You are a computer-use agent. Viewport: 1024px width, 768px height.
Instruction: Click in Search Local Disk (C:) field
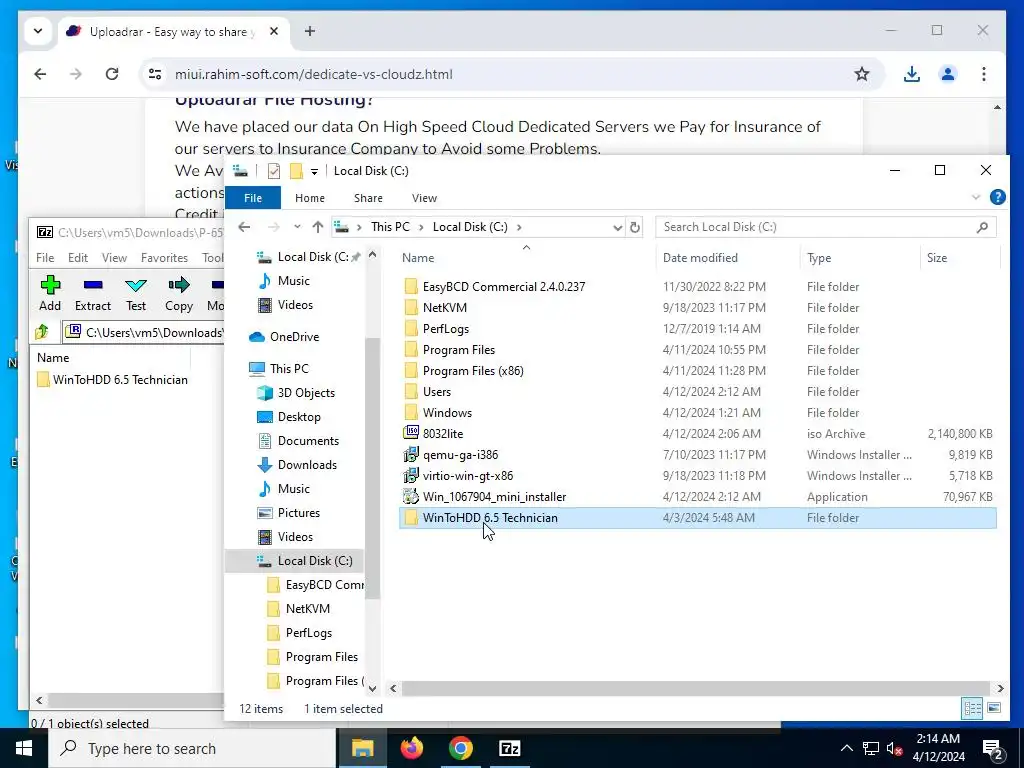pyautogui.click(x=825, y=227)
